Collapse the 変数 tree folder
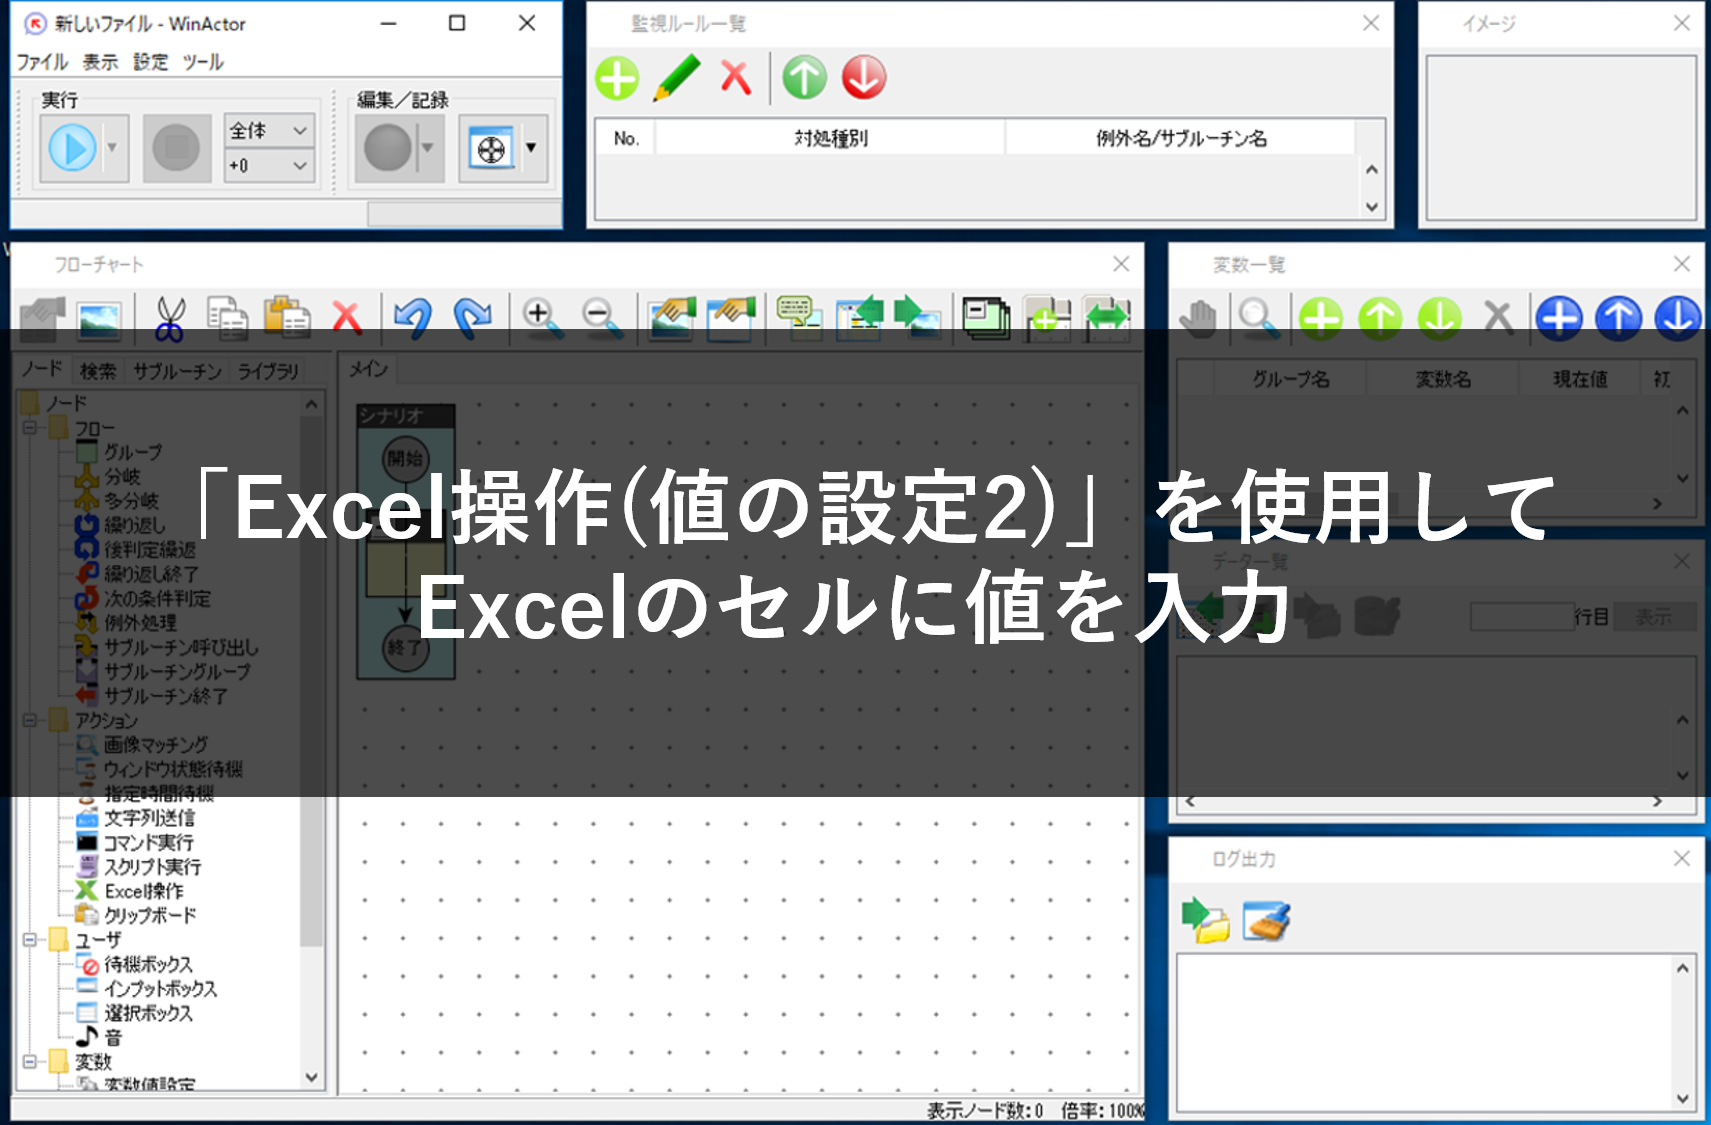The height and width of the screenshot is (1125, 1711). click(30, 1062)
